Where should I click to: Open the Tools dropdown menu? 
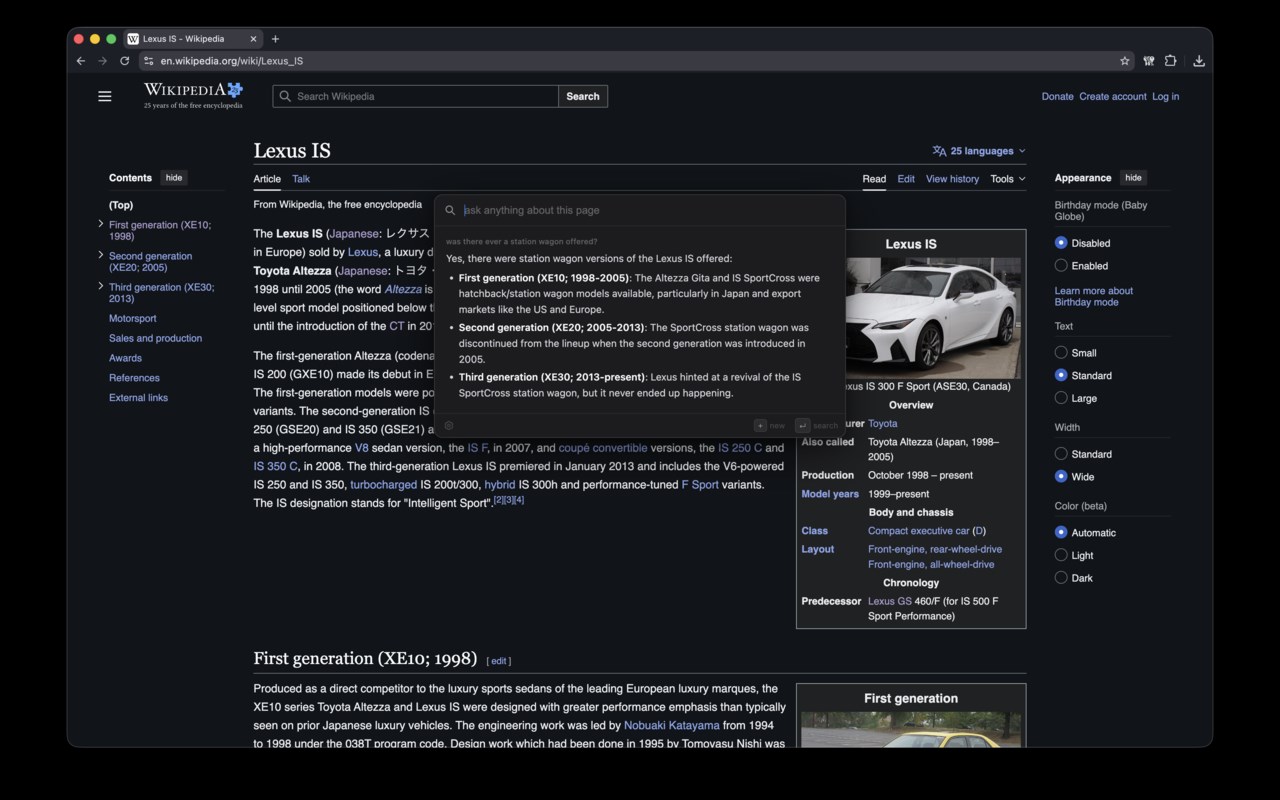[1008, 179]
